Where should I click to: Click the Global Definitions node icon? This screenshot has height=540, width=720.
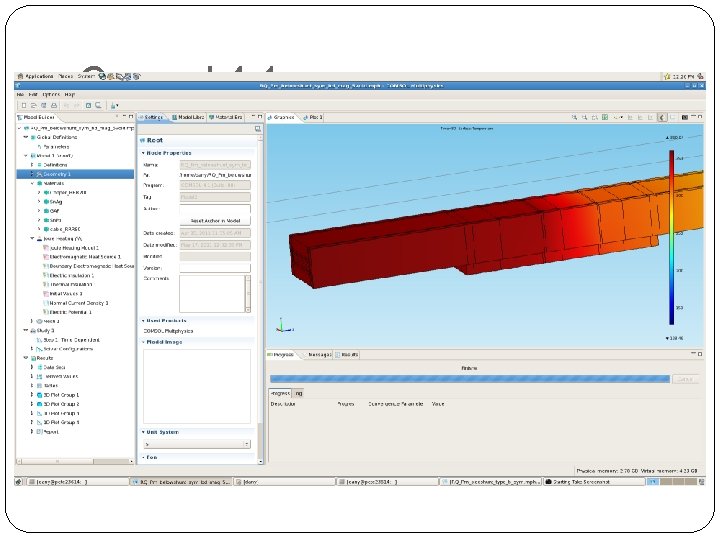[x=33, y=137]
